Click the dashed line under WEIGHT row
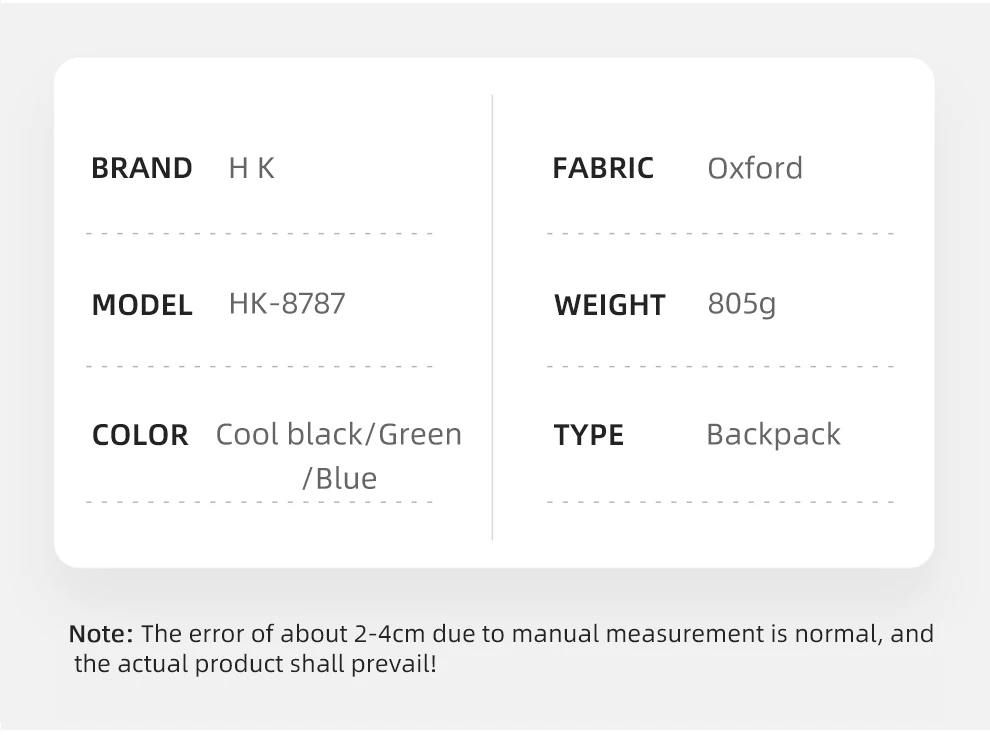990x741 pixels. (720, 367)
